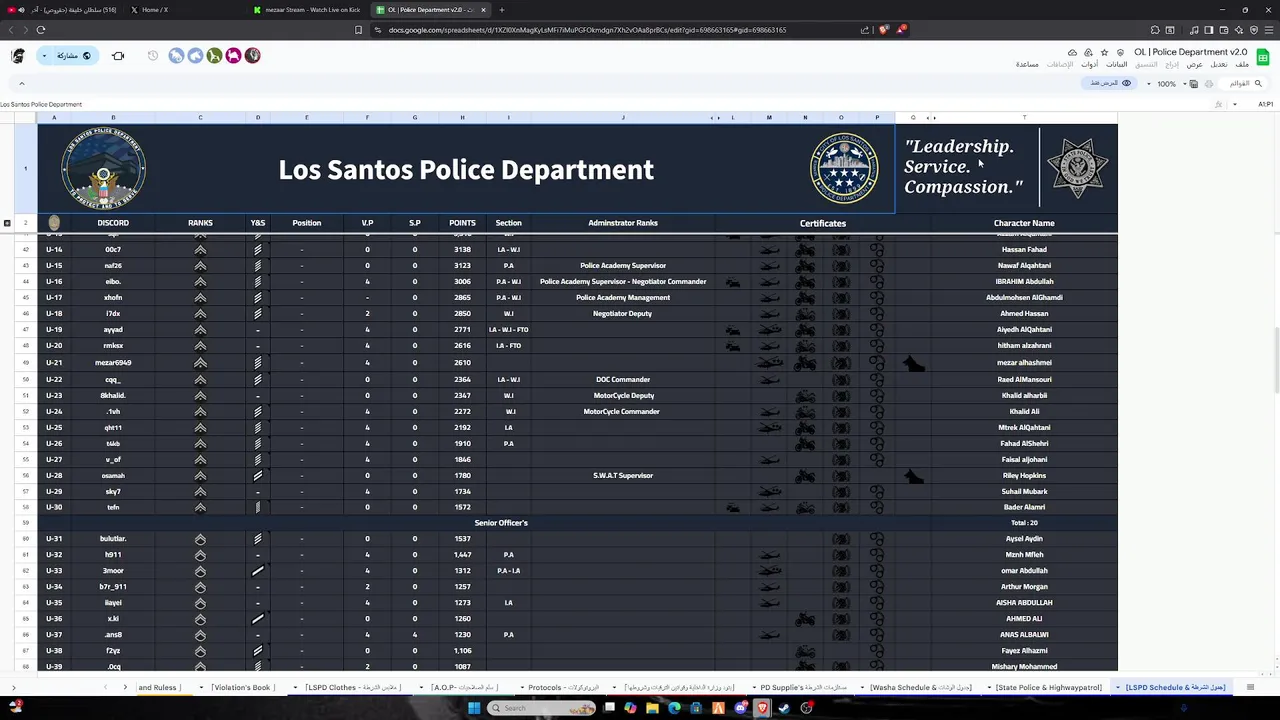Open a new browser tab
This screenshot has height=720, width=1280.
pyautogui.click(x=502, y=10)
